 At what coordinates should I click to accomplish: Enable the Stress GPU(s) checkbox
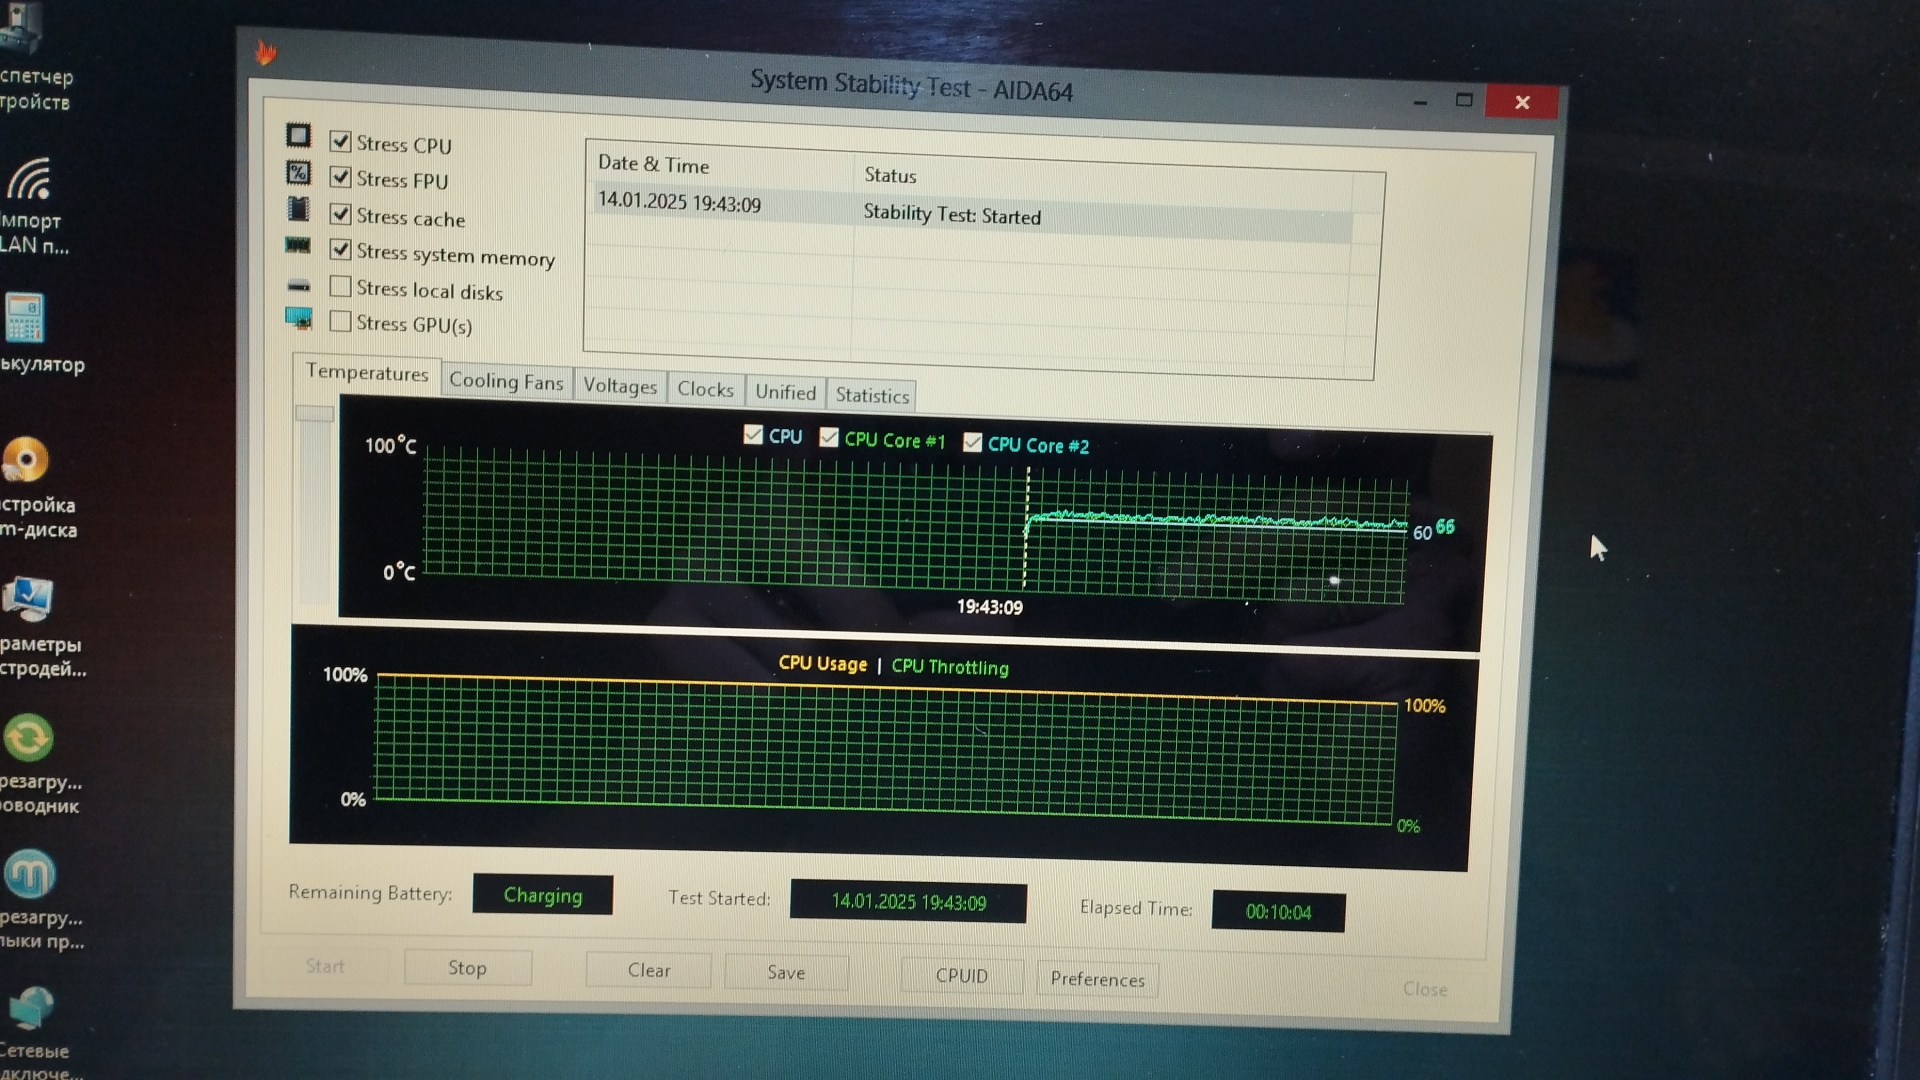click(x=340, y=321)
